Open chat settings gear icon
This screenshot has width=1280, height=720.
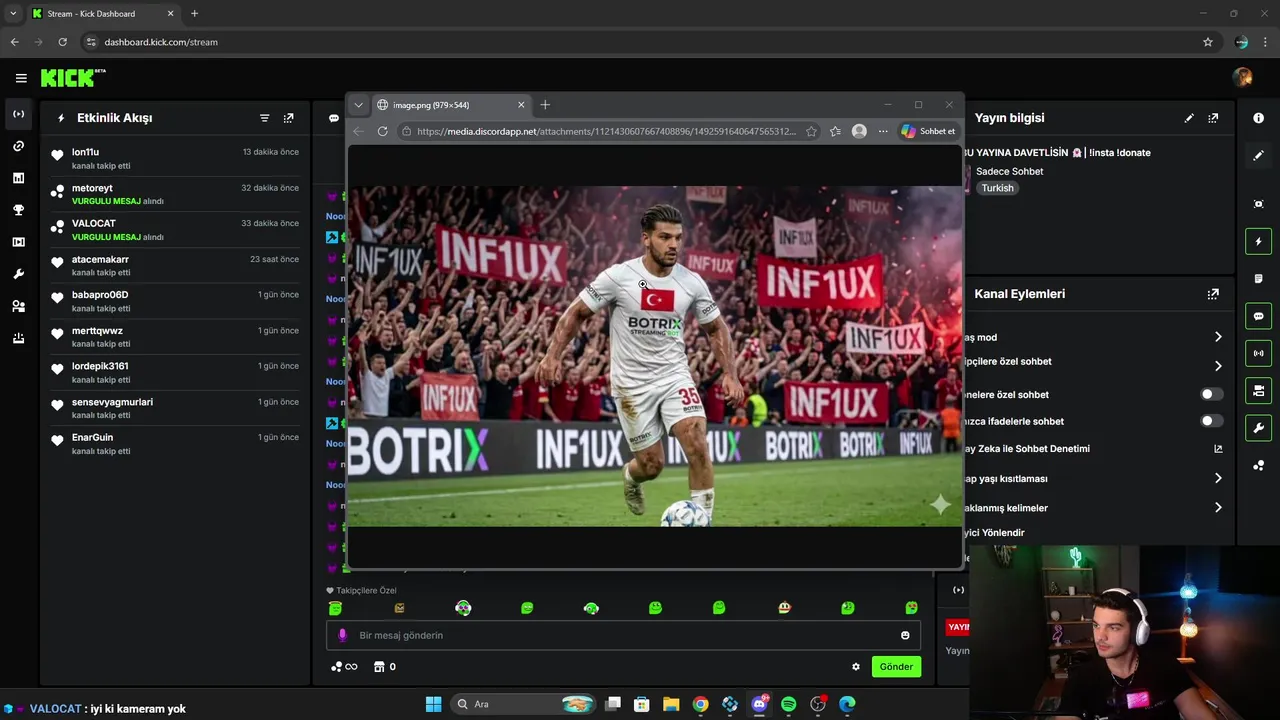856,667
